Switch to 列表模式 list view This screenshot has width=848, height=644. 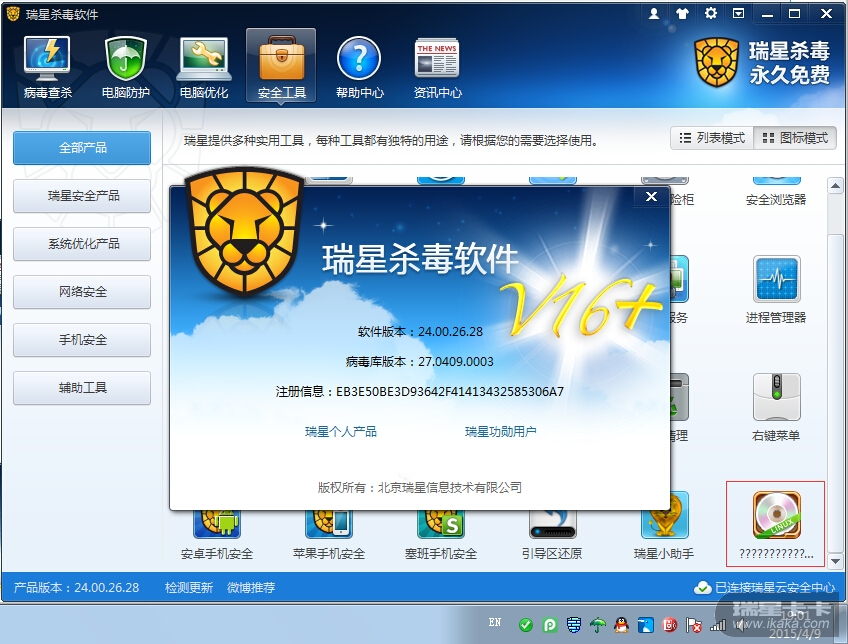712,138
